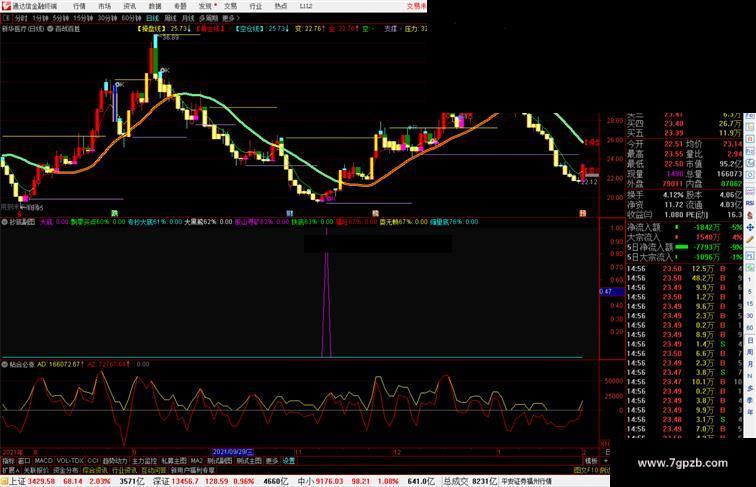Click the red money-bag icon
Image resolution: width=756 pixels, height=487 pixels.
click(750, 215)
